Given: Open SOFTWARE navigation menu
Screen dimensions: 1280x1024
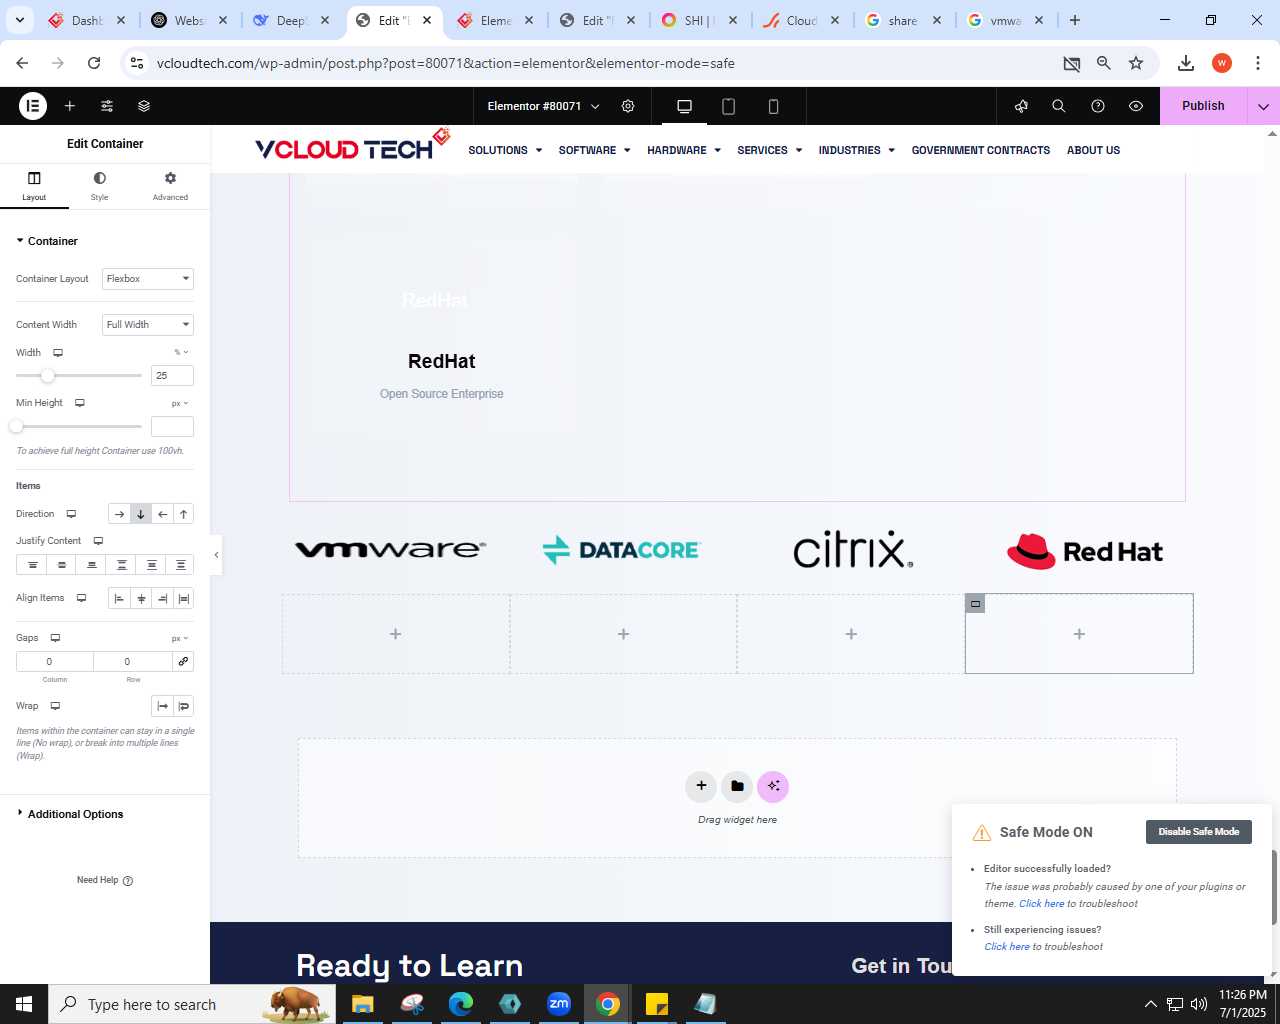Looking at the screenshot, I should (594, 150).
